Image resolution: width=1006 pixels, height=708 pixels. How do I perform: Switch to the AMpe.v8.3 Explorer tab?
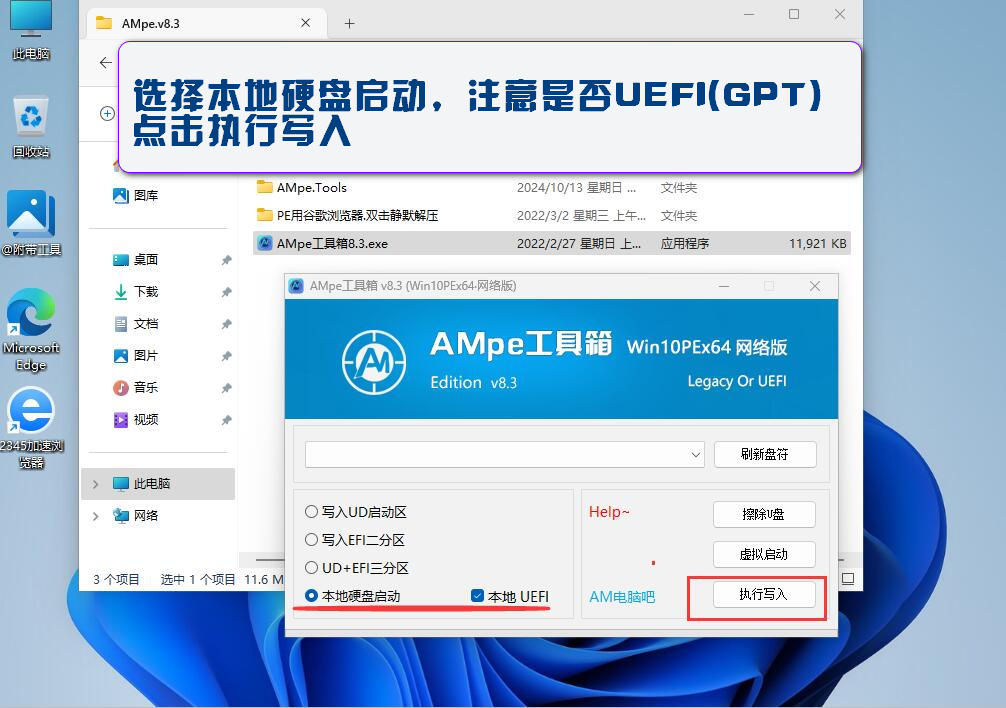pyautogui.click(x=205, y=23)
